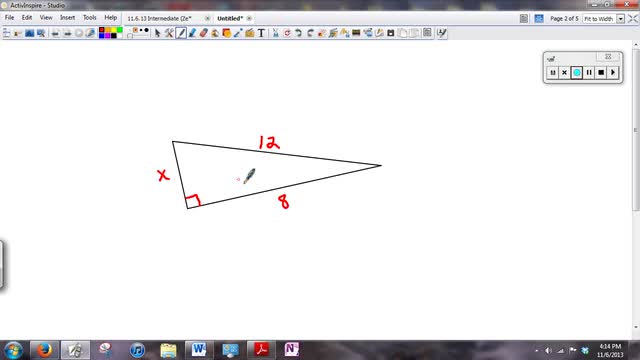
Task: Stop the screen recording
Action: pyautogui.click(x=601, y=73)
